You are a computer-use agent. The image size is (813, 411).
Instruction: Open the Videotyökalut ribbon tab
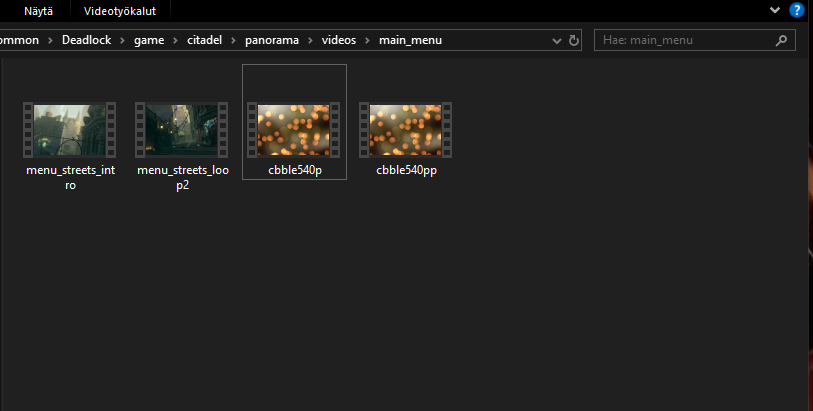tap(120, 11)
